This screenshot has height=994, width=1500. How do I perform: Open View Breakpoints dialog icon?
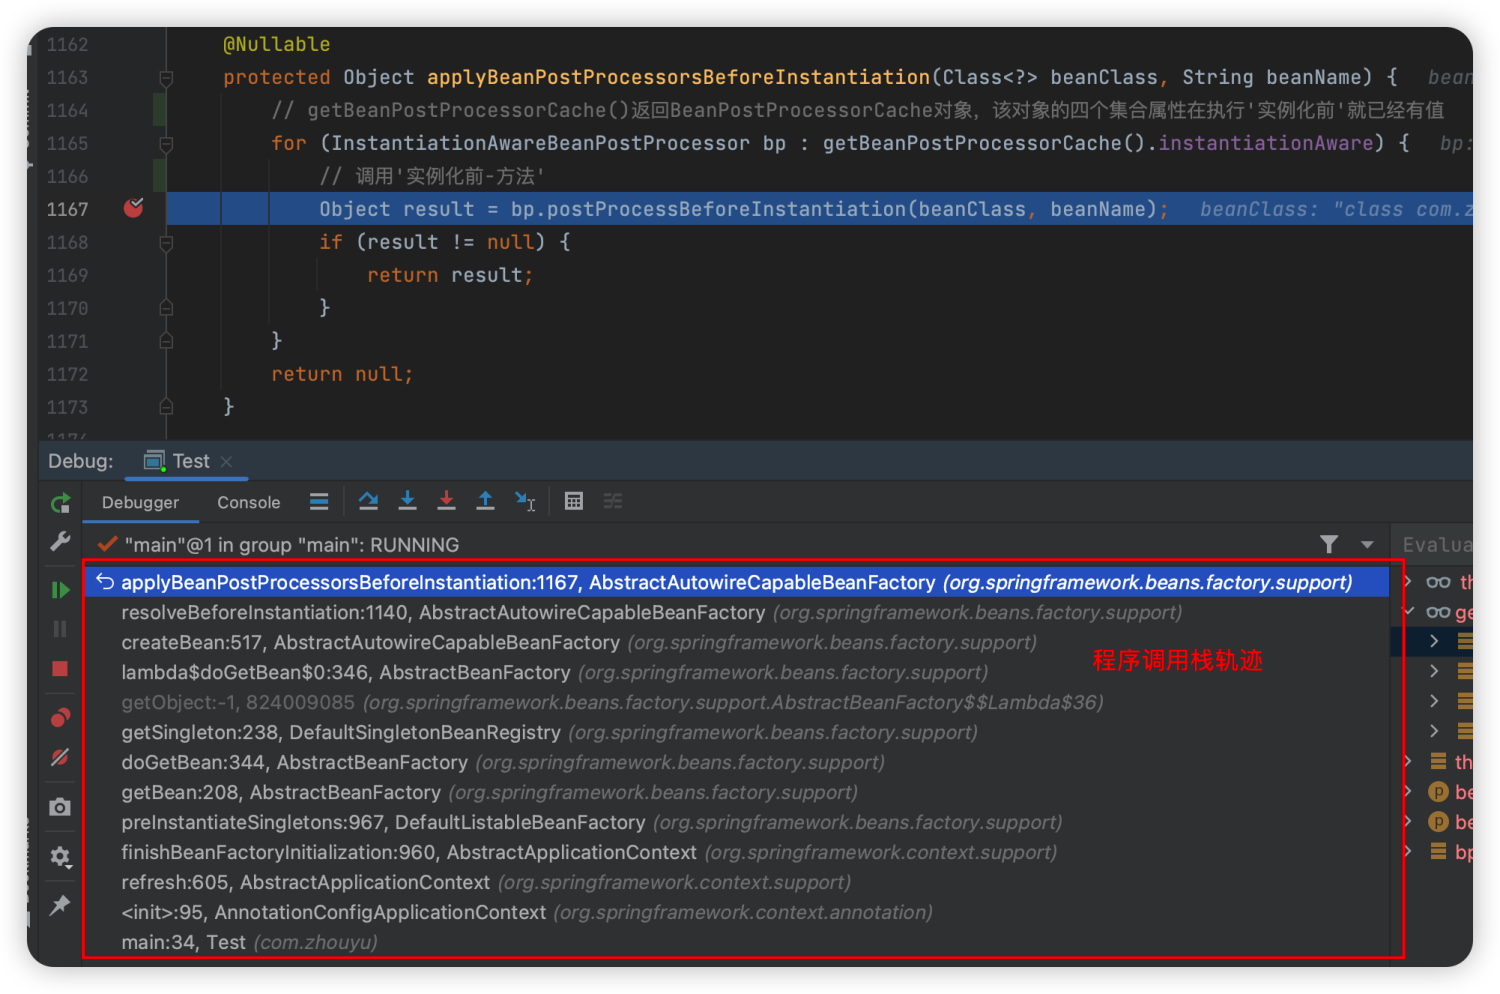point(60,716)
